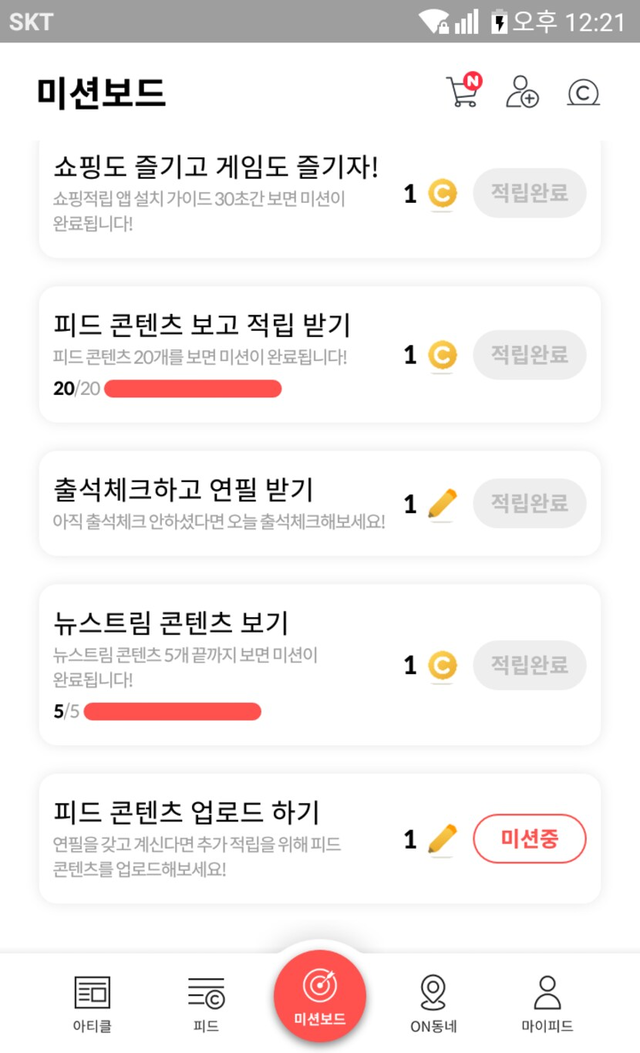Switch to the 아티클 tab

[92, 1003]
